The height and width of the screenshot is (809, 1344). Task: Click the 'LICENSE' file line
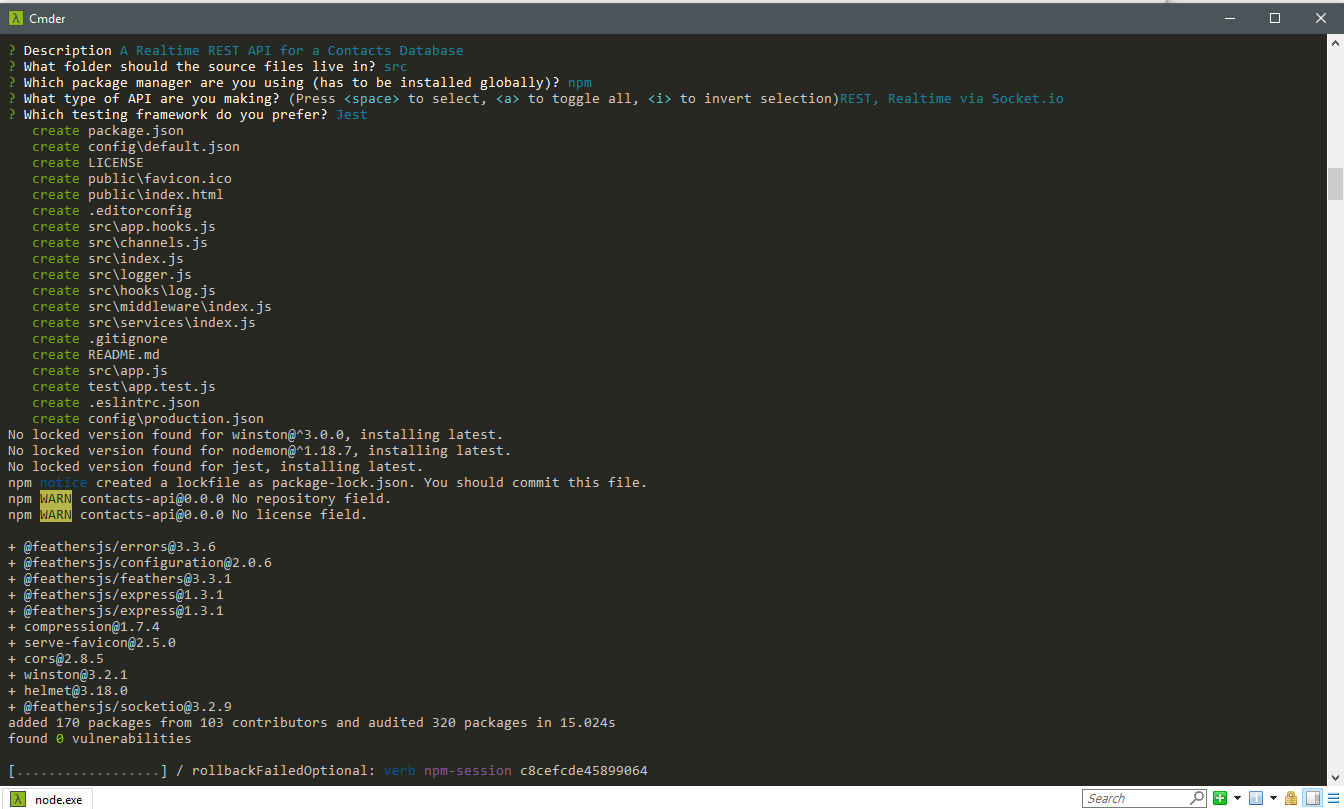[x=116, y=163]
